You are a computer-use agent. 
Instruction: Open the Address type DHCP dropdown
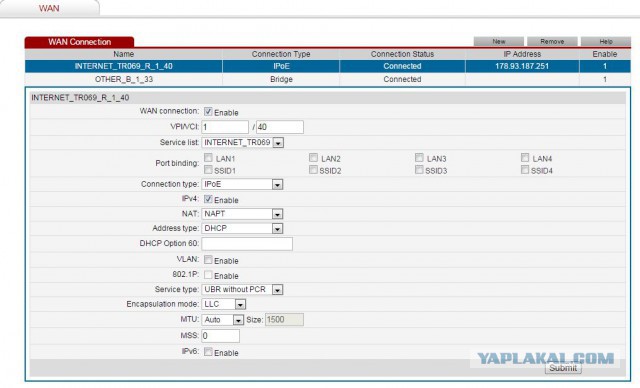pyautogui.click(x=242, y=228)
